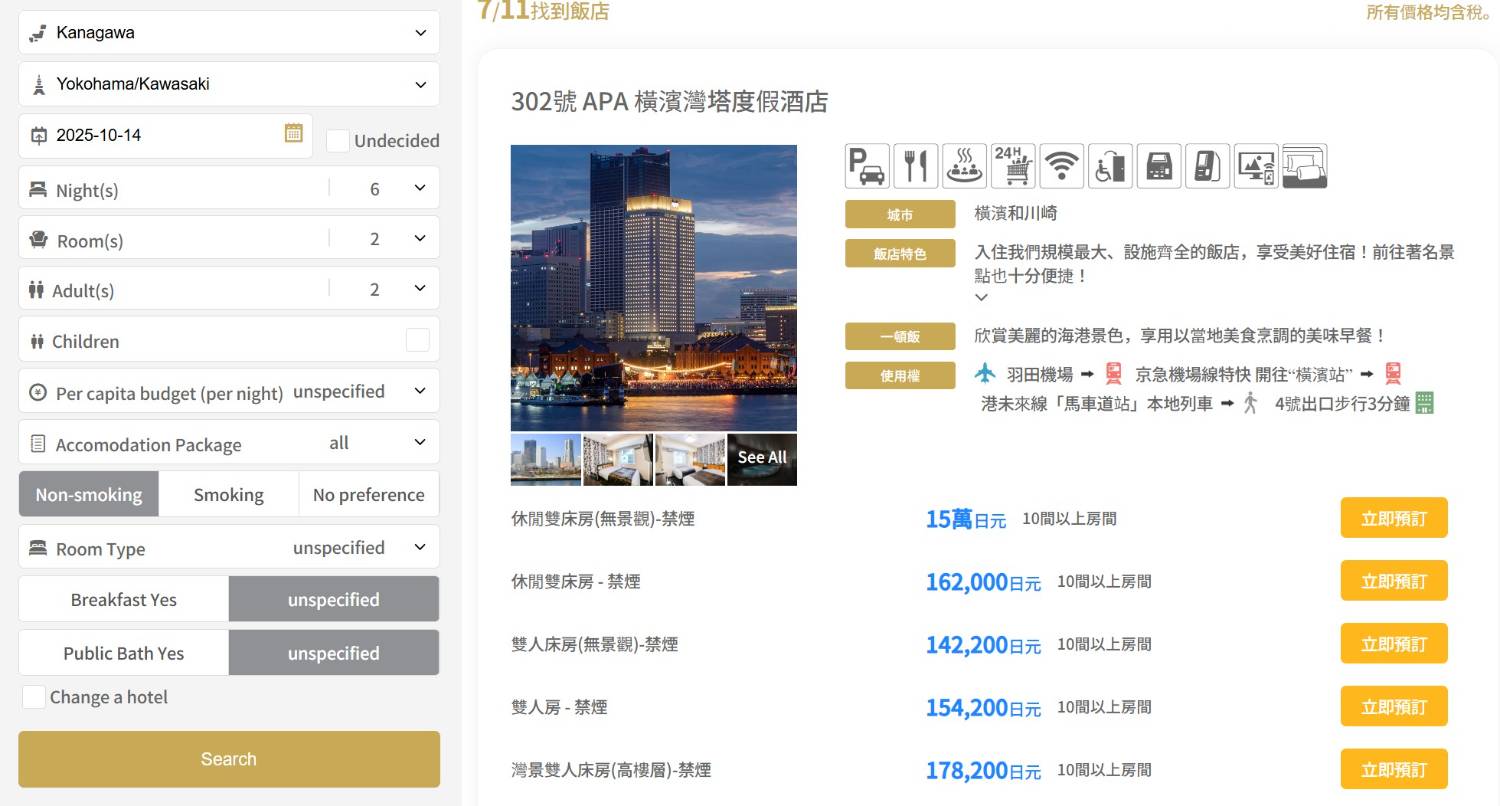Click the train icon after 横濱站 arrow
This screenshot has width=1500, height=806.
pos(1393,374)
